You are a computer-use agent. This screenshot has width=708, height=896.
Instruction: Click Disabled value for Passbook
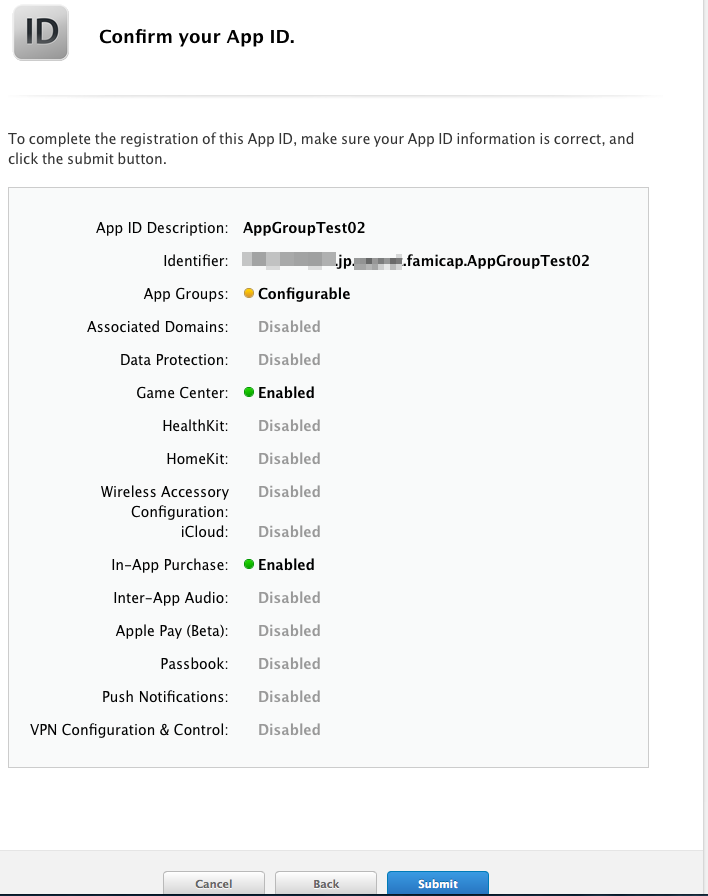pyautogui.click(x=289, y=664)
